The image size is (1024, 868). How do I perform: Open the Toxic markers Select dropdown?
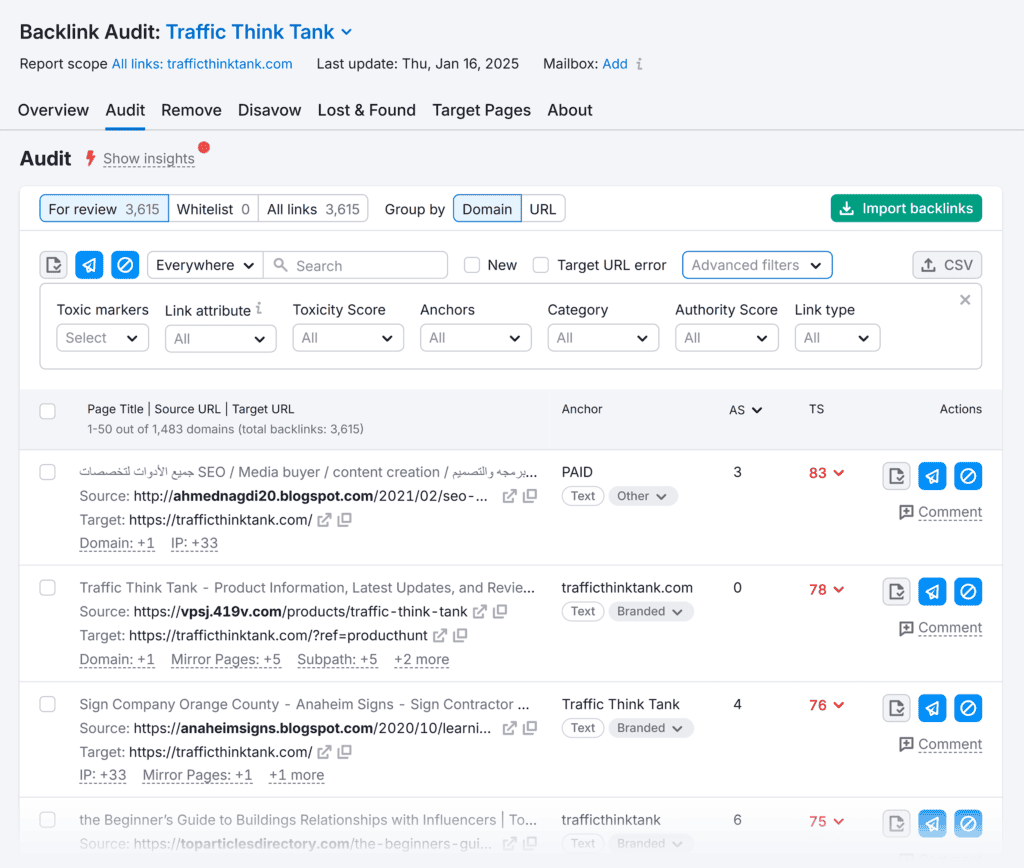pos(102,338)
